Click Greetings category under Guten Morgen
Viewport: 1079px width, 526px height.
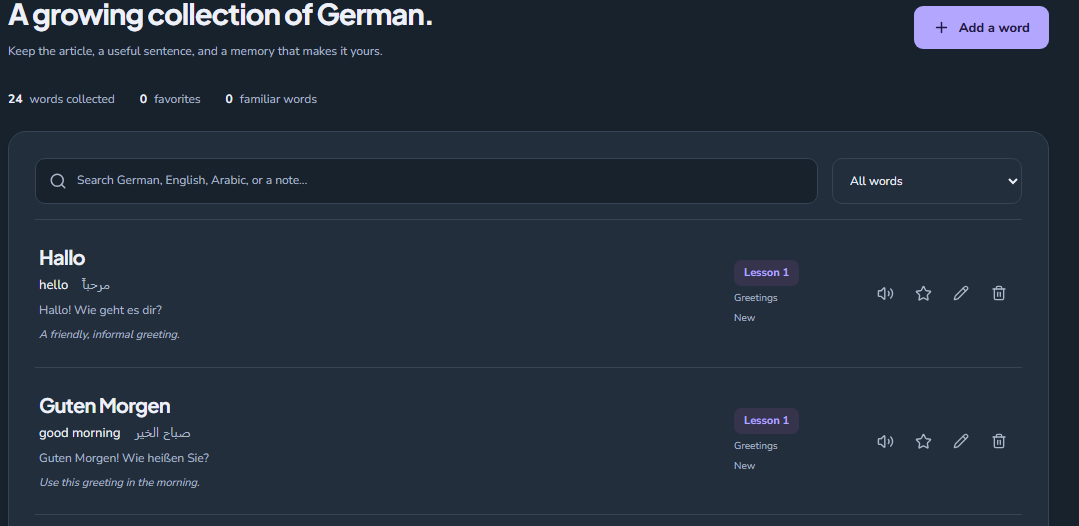tap(756, 446)
